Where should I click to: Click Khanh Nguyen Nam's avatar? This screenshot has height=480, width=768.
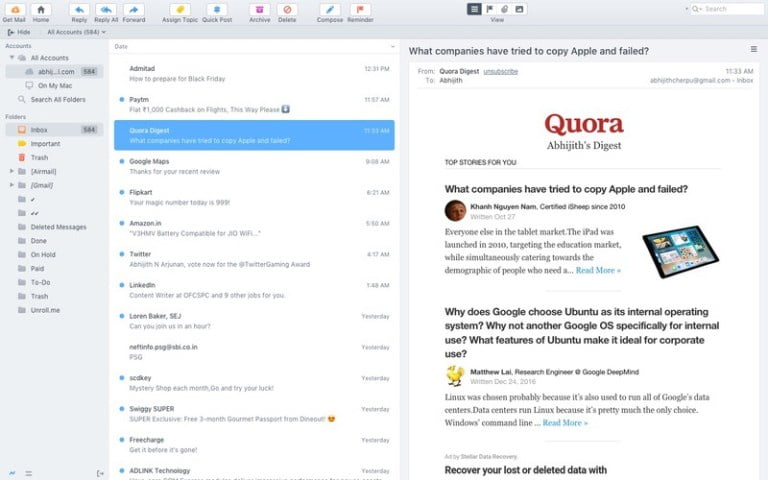pos(455,211)
